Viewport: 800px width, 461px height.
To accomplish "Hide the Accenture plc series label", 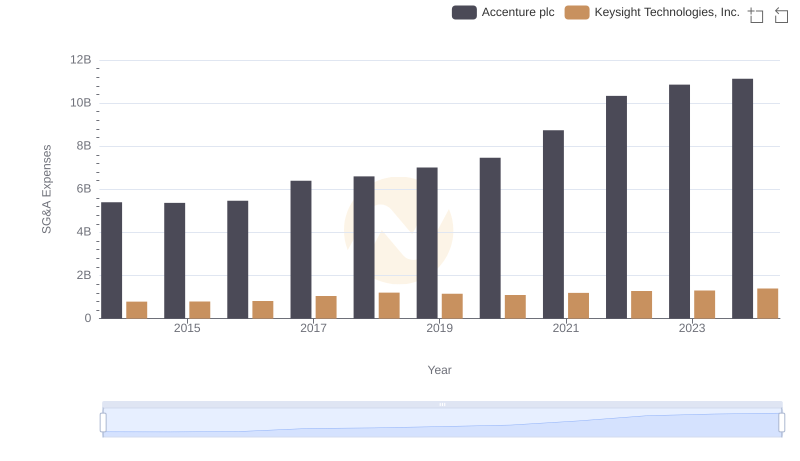I will click(x=518, y=12).
